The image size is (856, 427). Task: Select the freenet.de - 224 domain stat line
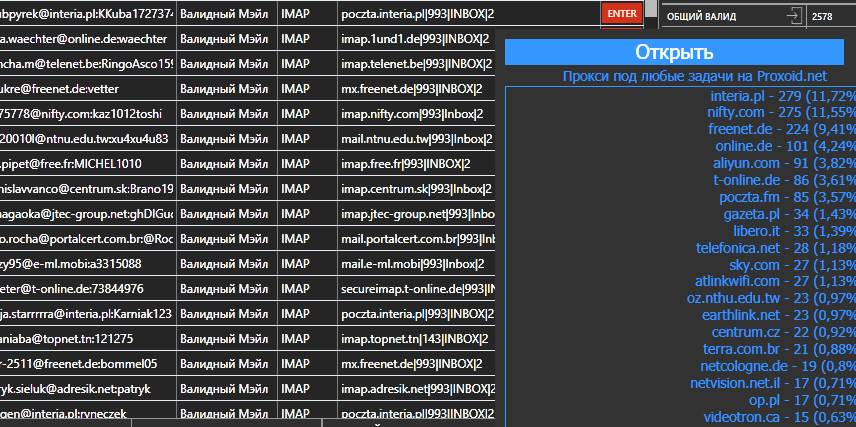[x=782, y=129]
